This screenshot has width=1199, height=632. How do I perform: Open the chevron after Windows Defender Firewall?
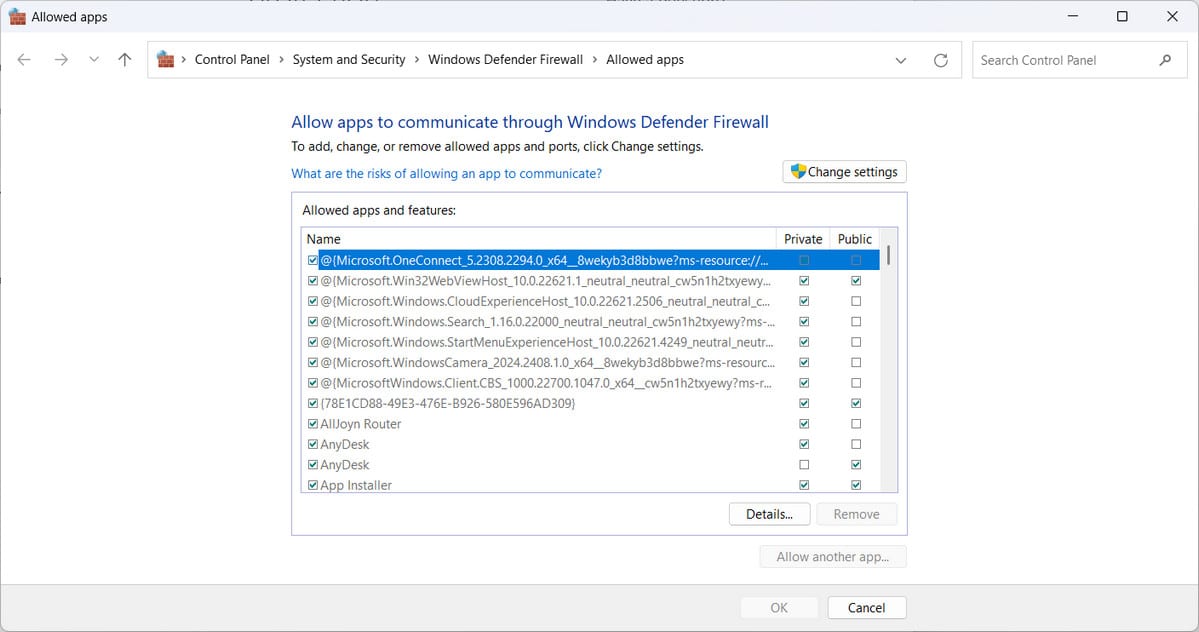tap(594, 60)
